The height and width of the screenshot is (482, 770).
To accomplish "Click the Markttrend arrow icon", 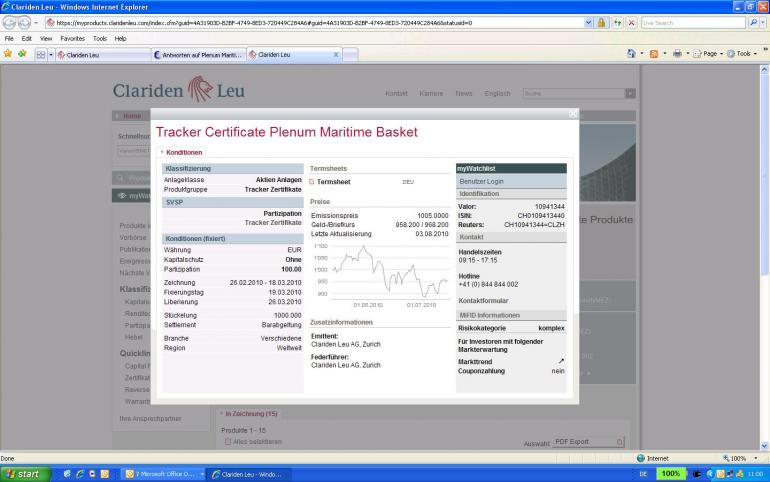I will tap(561, 361).
